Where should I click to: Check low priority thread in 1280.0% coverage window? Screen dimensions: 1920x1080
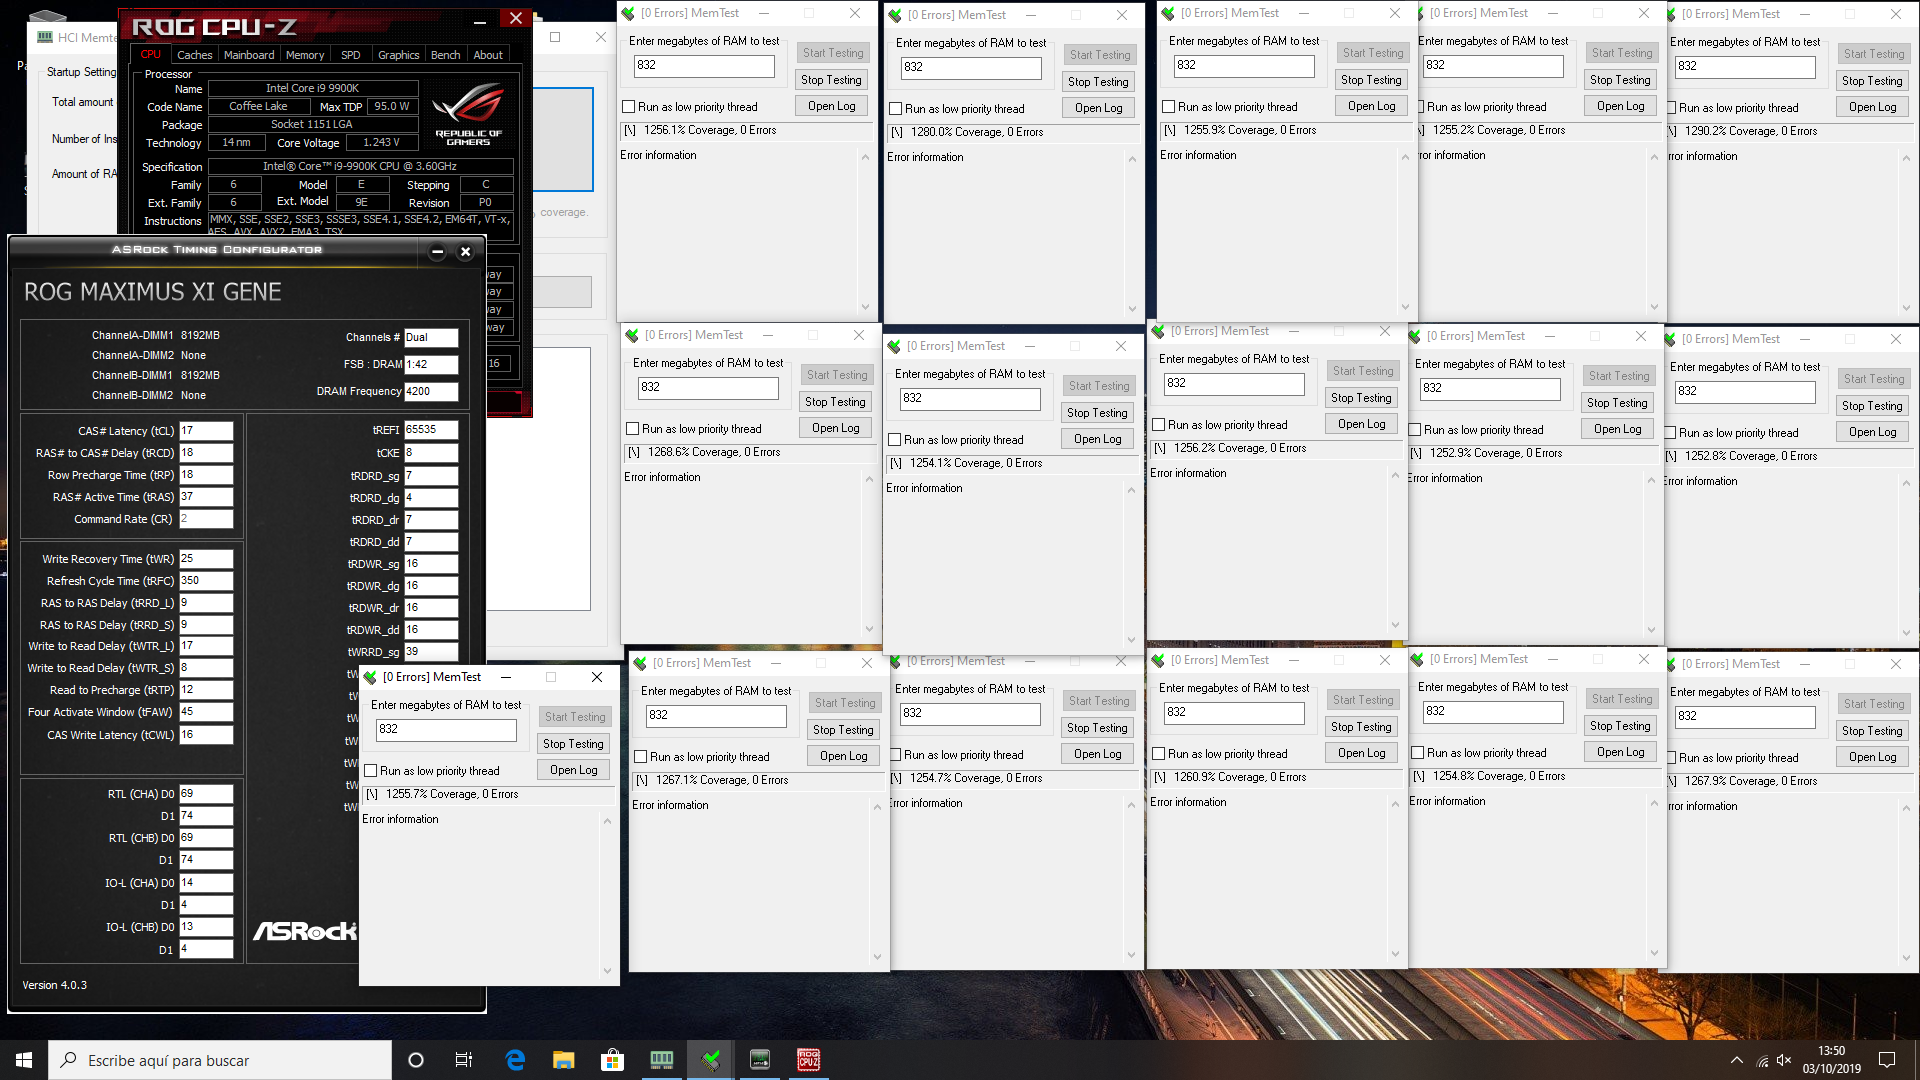click(896, 109)
